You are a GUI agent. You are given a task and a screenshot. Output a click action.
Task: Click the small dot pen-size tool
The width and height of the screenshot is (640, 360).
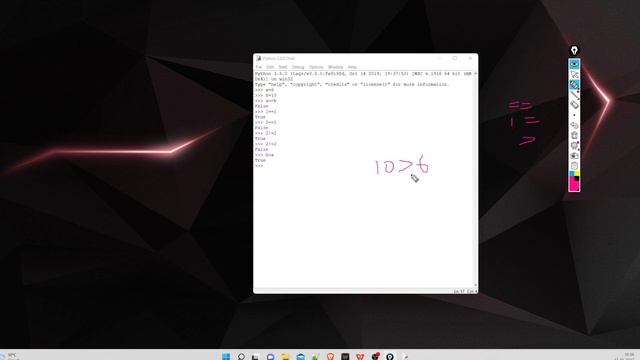point(574,115)
